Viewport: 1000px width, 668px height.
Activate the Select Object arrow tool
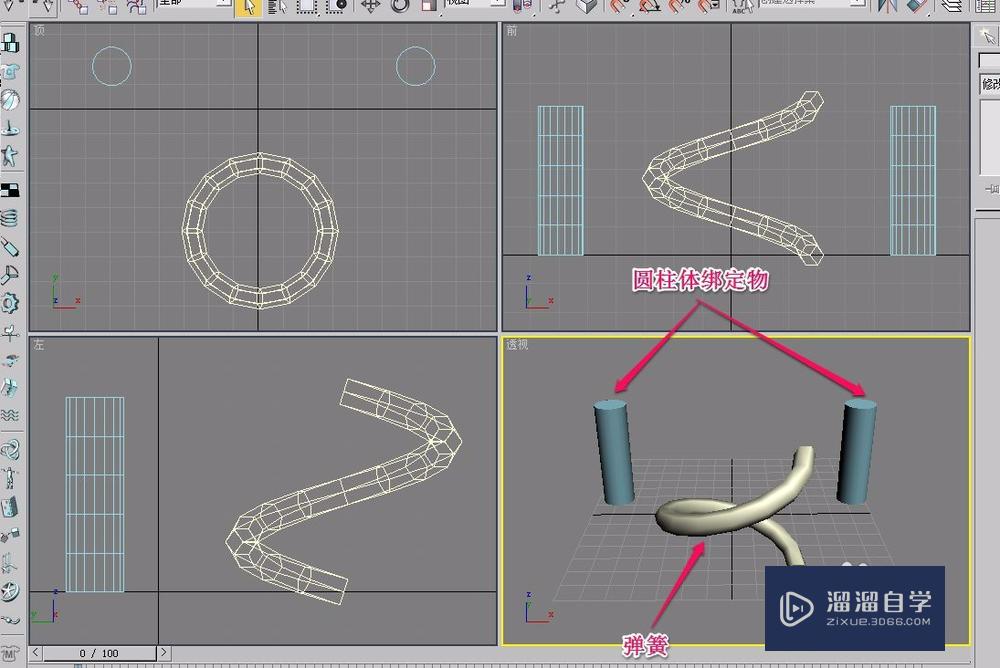click(x=249, y=6)
